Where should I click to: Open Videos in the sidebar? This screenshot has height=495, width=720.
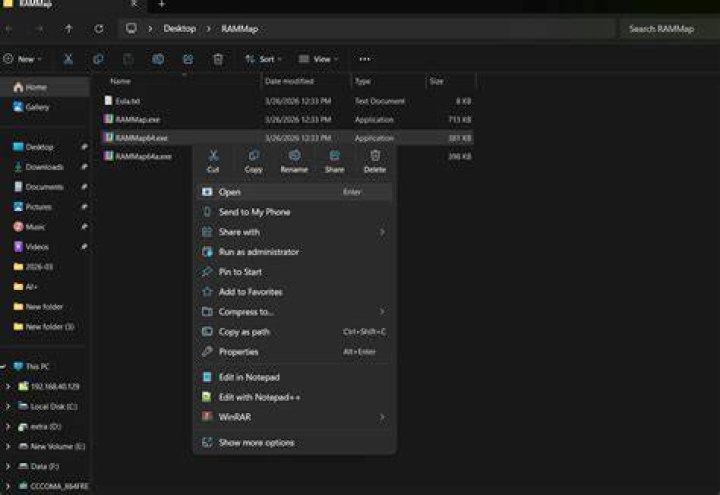tap(45, 247)
